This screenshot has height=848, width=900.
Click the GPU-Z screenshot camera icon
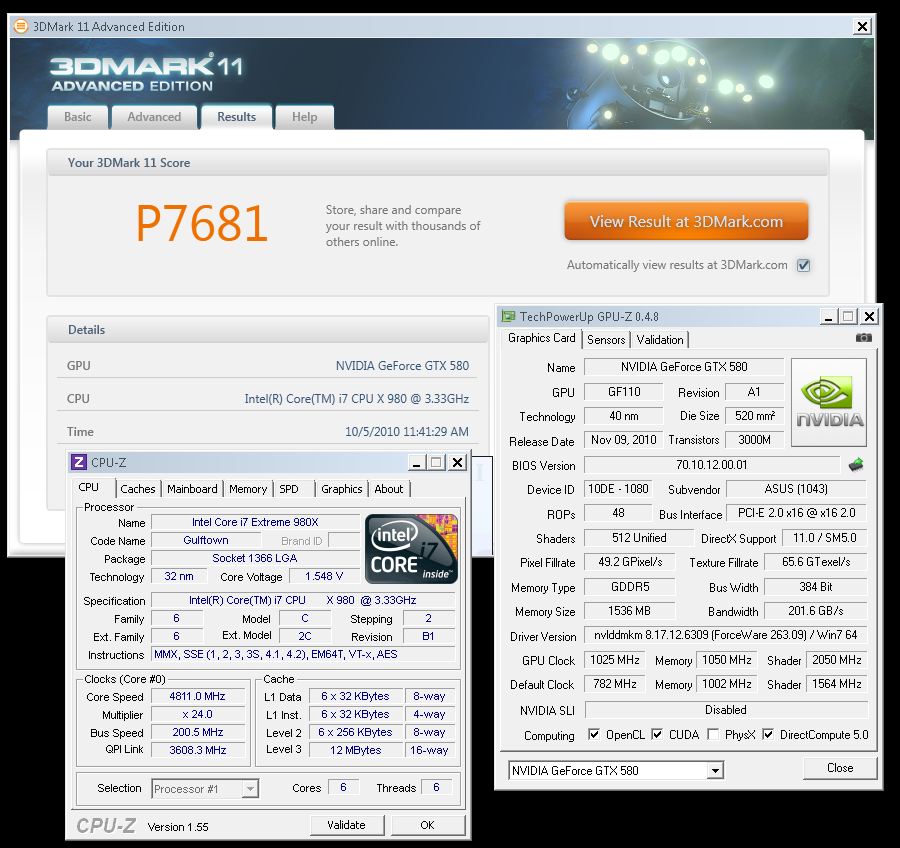pyautogui.click(x=864, y=338)
